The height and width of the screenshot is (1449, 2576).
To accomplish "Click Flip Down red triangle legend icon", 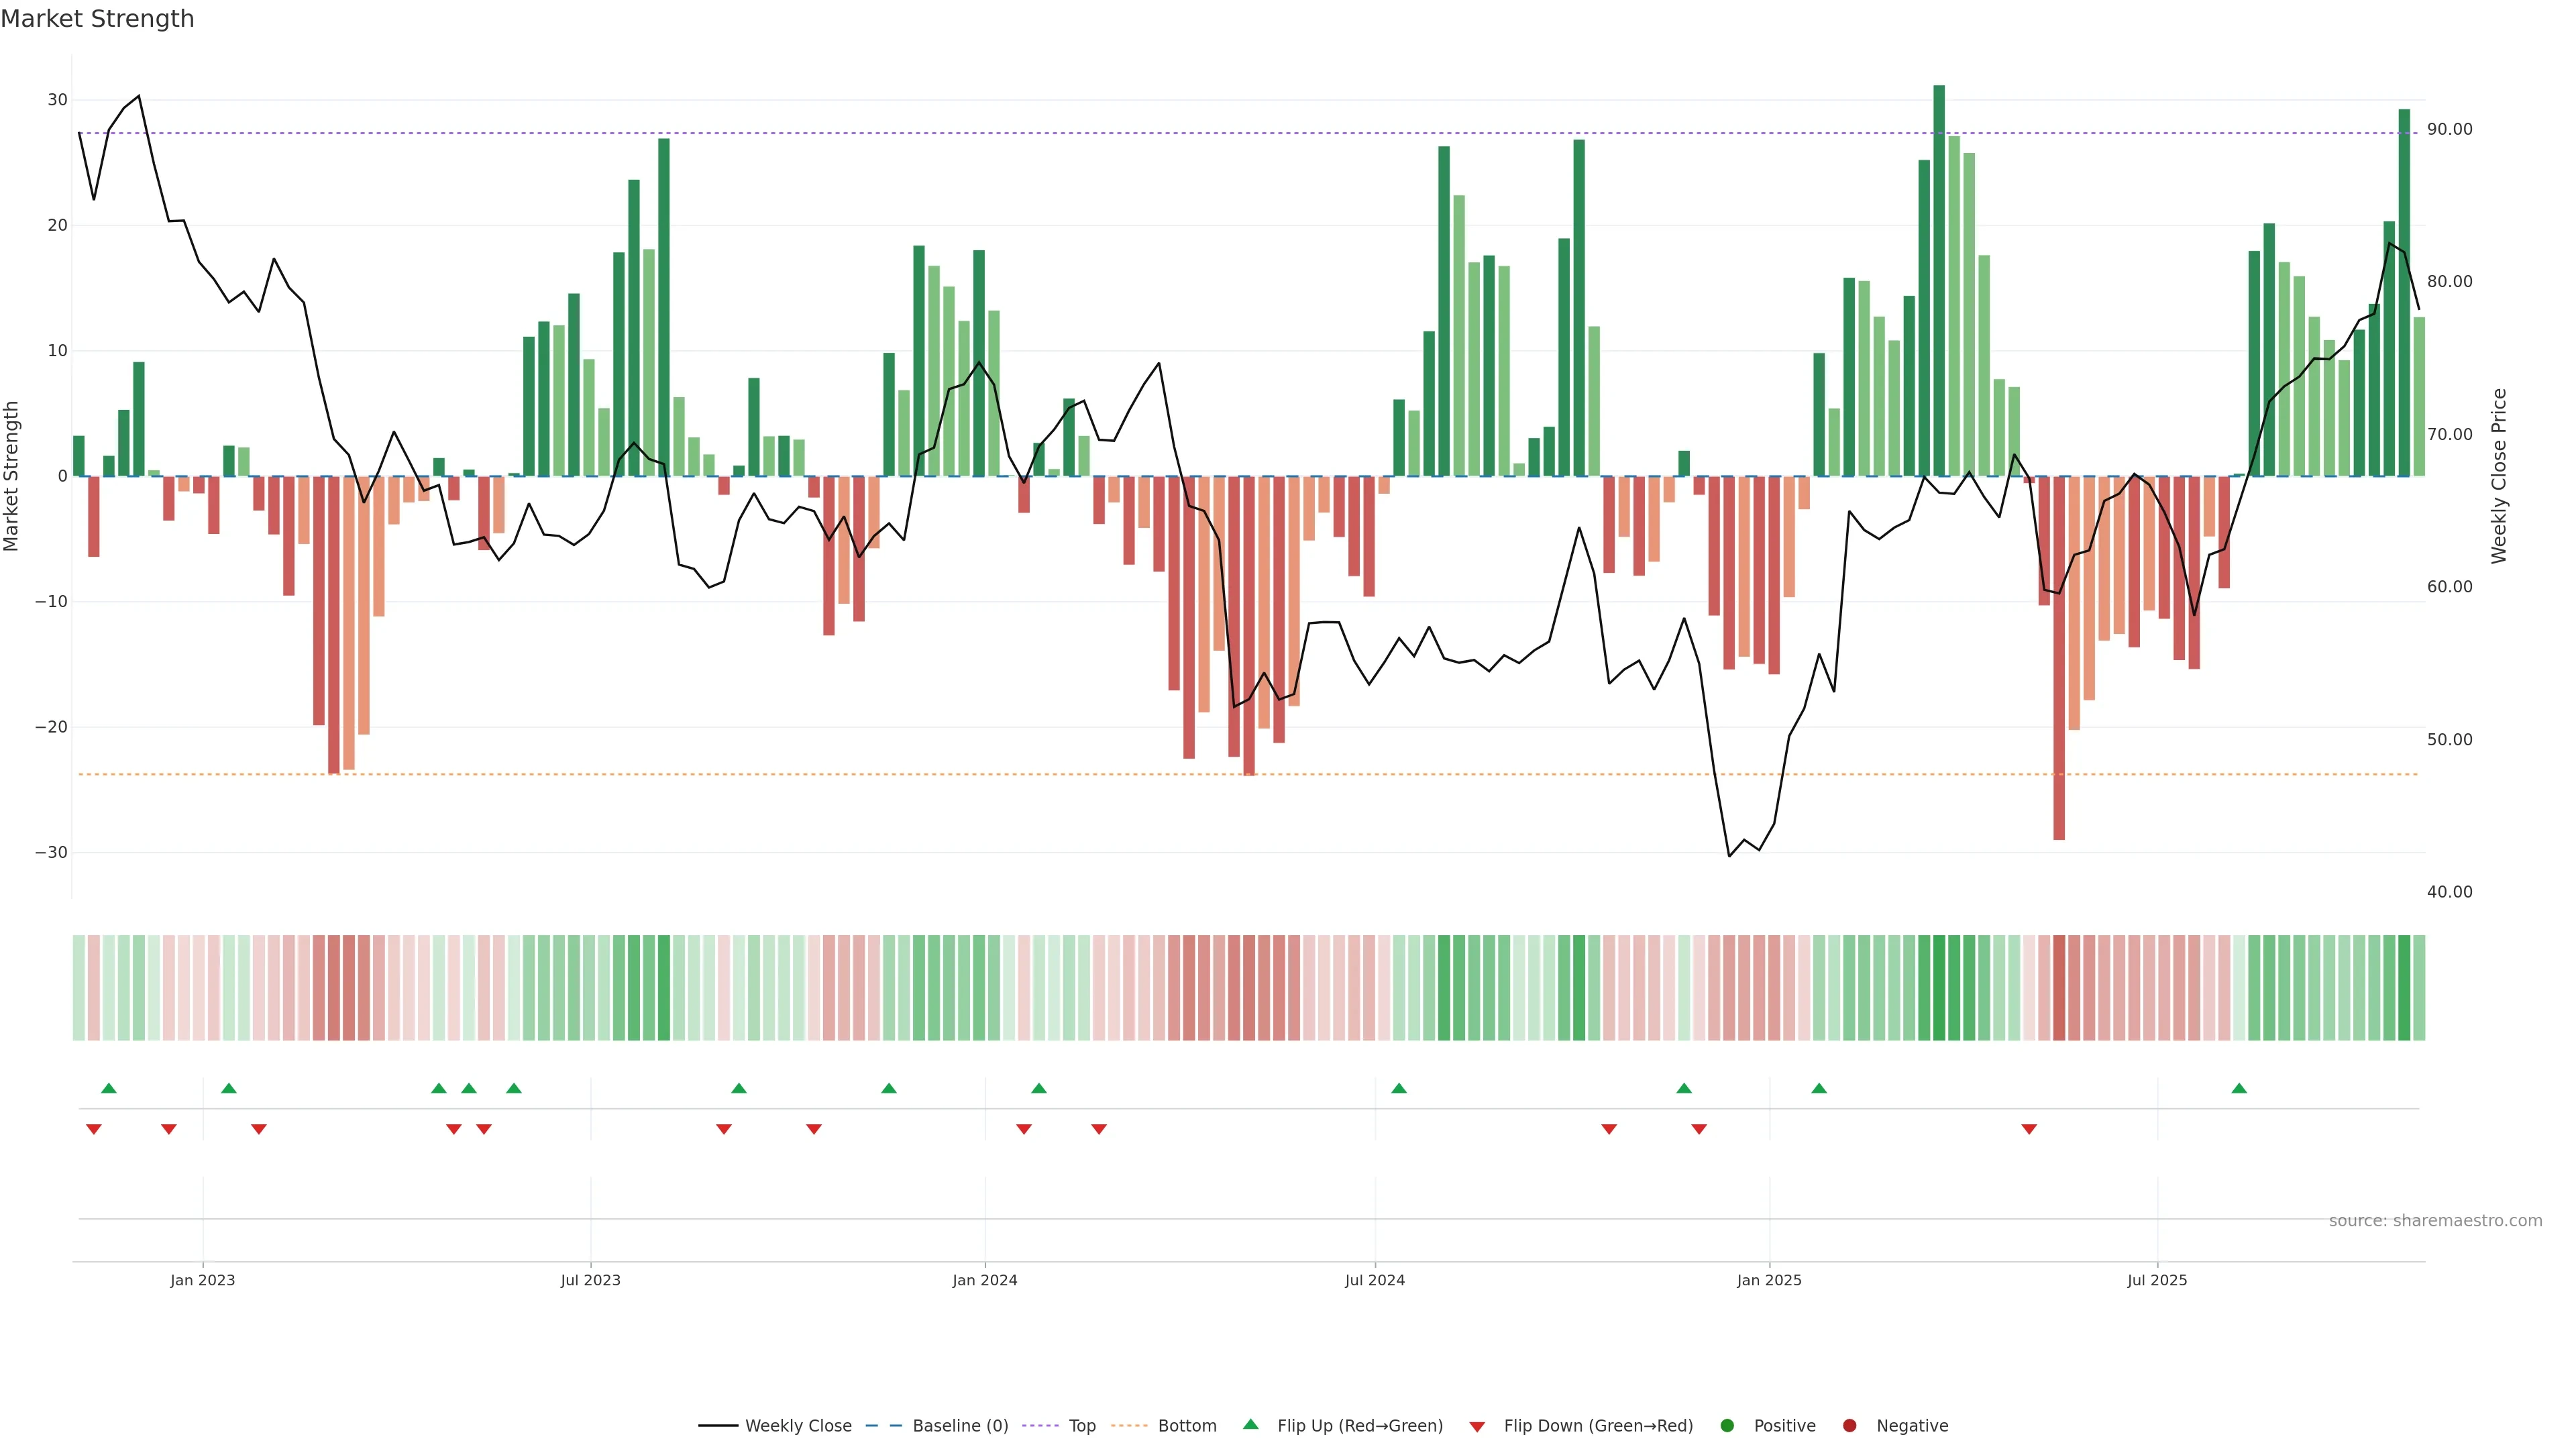I will click(1477, 1427).
